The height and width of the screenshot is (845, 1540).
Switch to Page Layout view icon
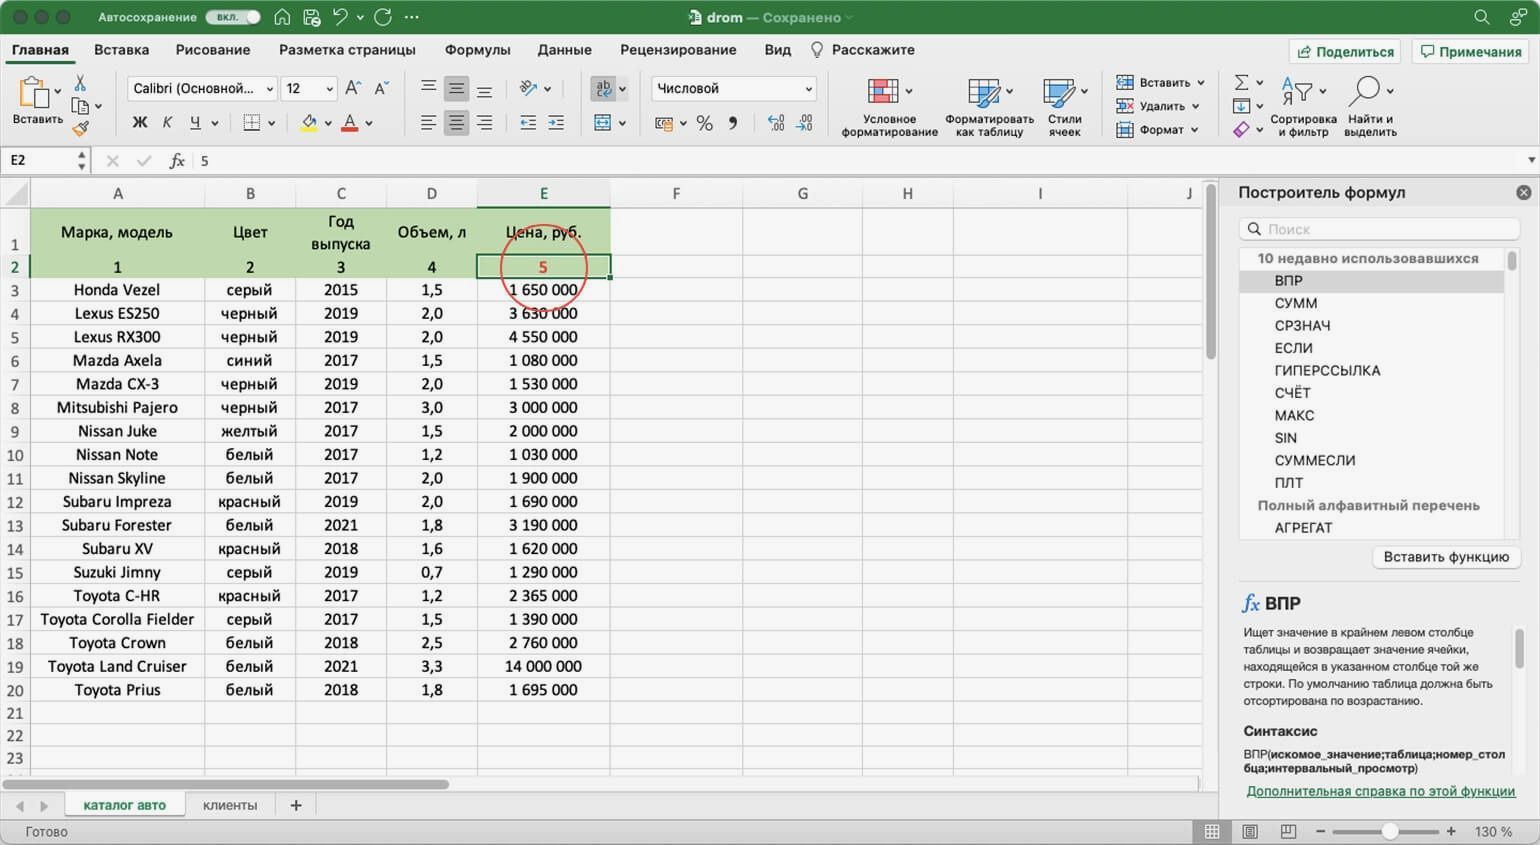tap(1250, 832)
